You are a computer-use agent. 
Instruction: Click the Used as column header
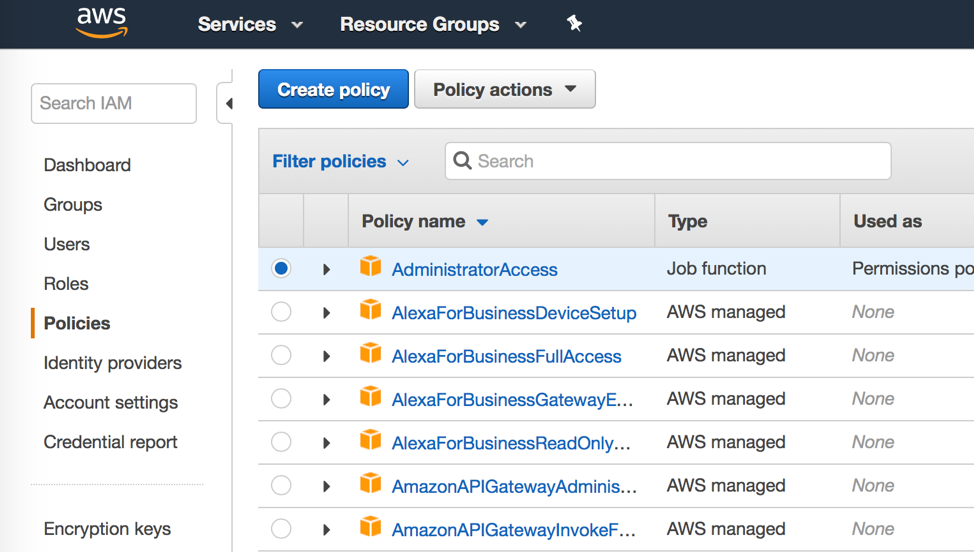tap(888, 222)
